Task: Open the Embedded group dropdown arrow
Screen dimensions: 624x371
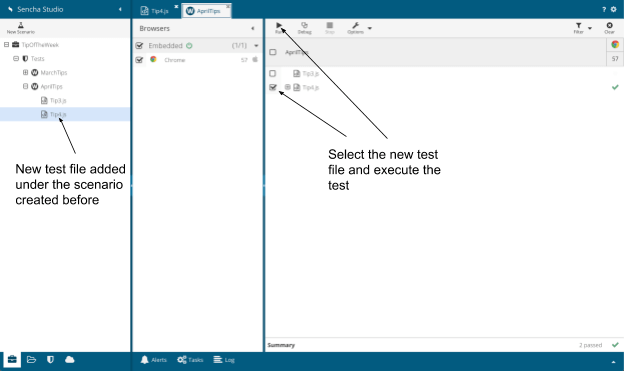Action: tap(256, 46)
